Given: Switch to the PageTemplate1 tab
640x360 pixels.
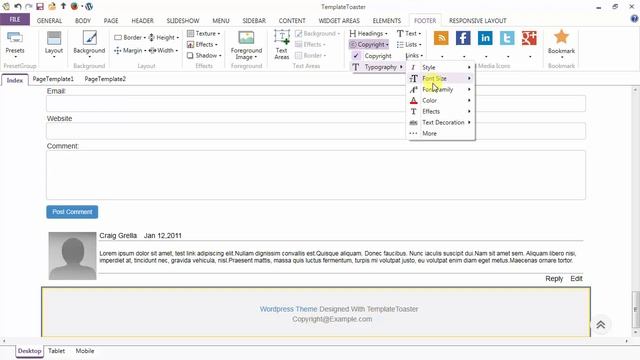Looking at the screenshot, I should coord(53,79).
